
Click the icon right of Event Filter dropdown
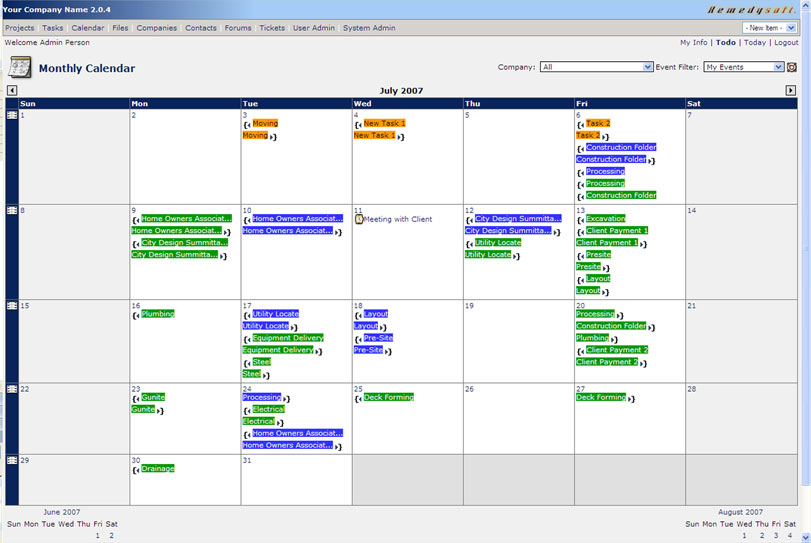(x=791, y=67)
